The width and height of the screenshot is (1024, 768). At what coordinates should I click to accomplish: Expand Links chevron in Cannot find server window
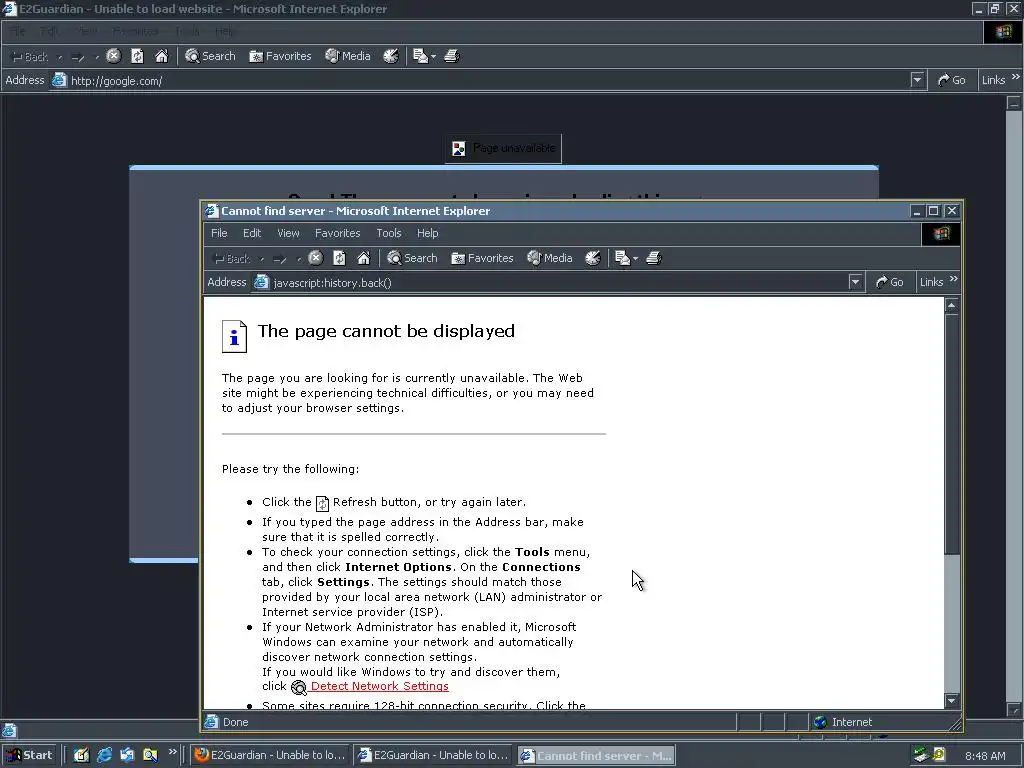click(x=953, y=280)
